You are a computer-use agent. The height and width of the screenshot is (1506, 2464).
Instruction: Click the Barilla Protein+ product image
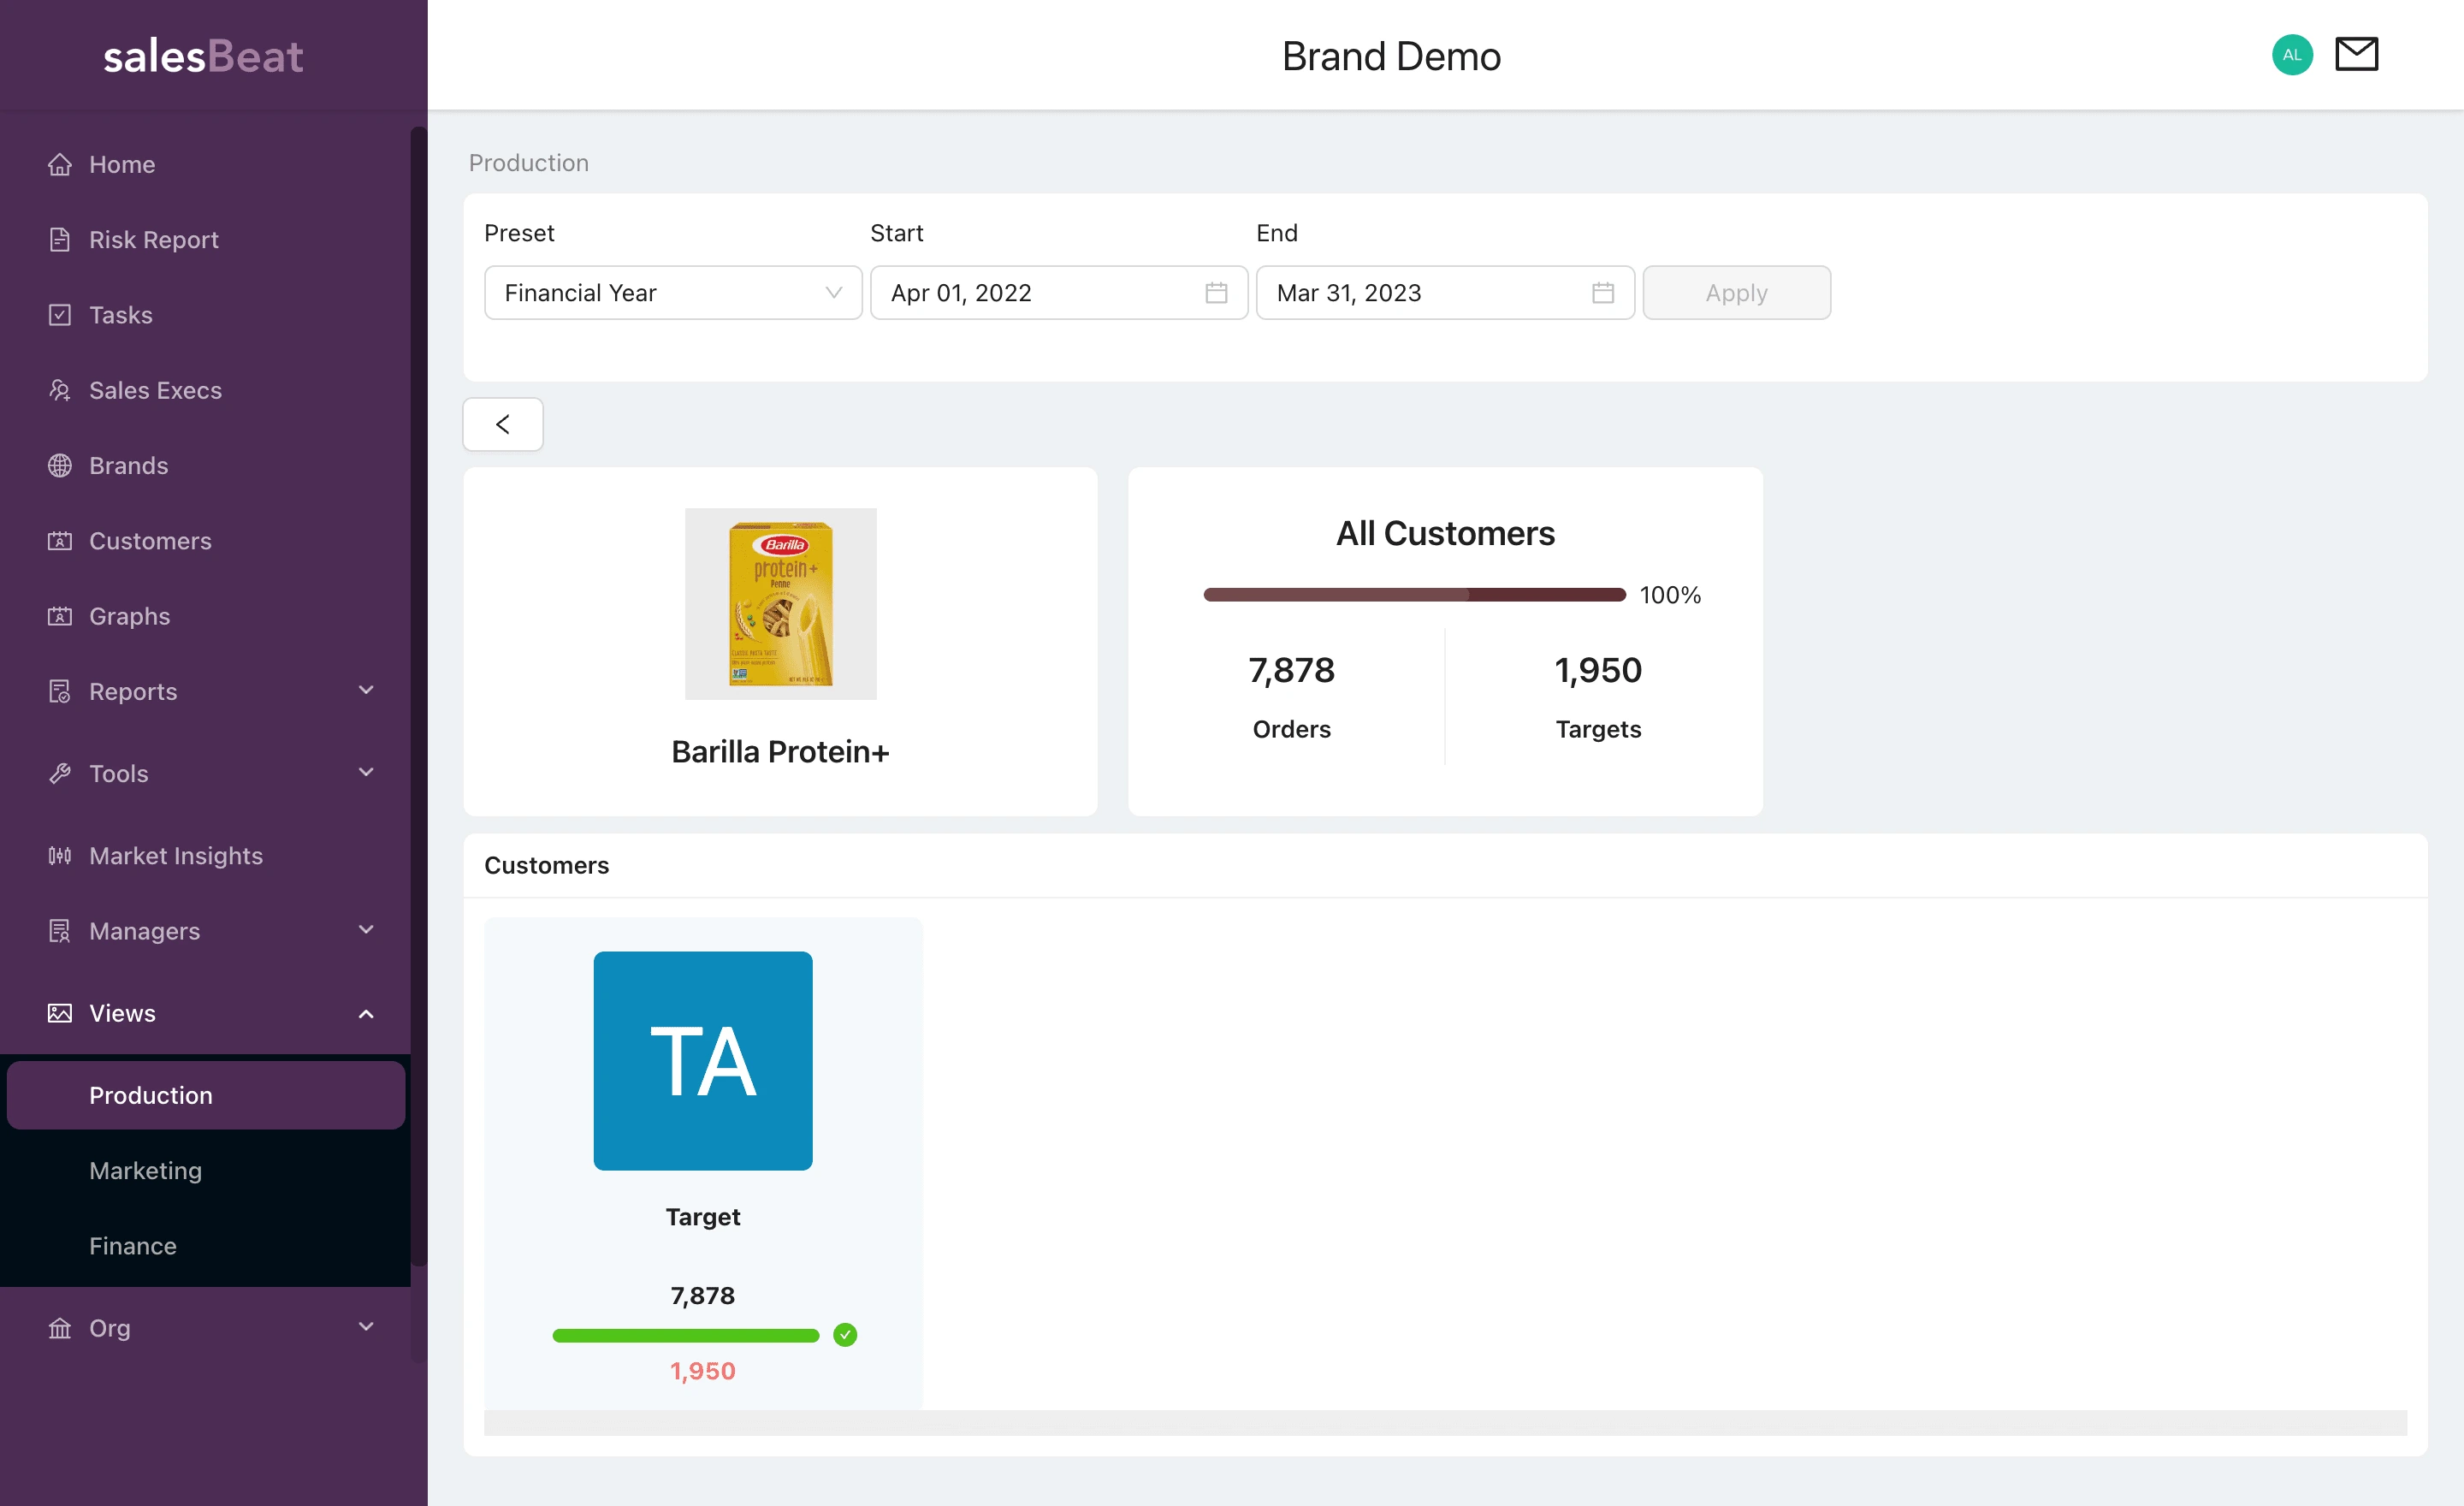click(780, 604)
